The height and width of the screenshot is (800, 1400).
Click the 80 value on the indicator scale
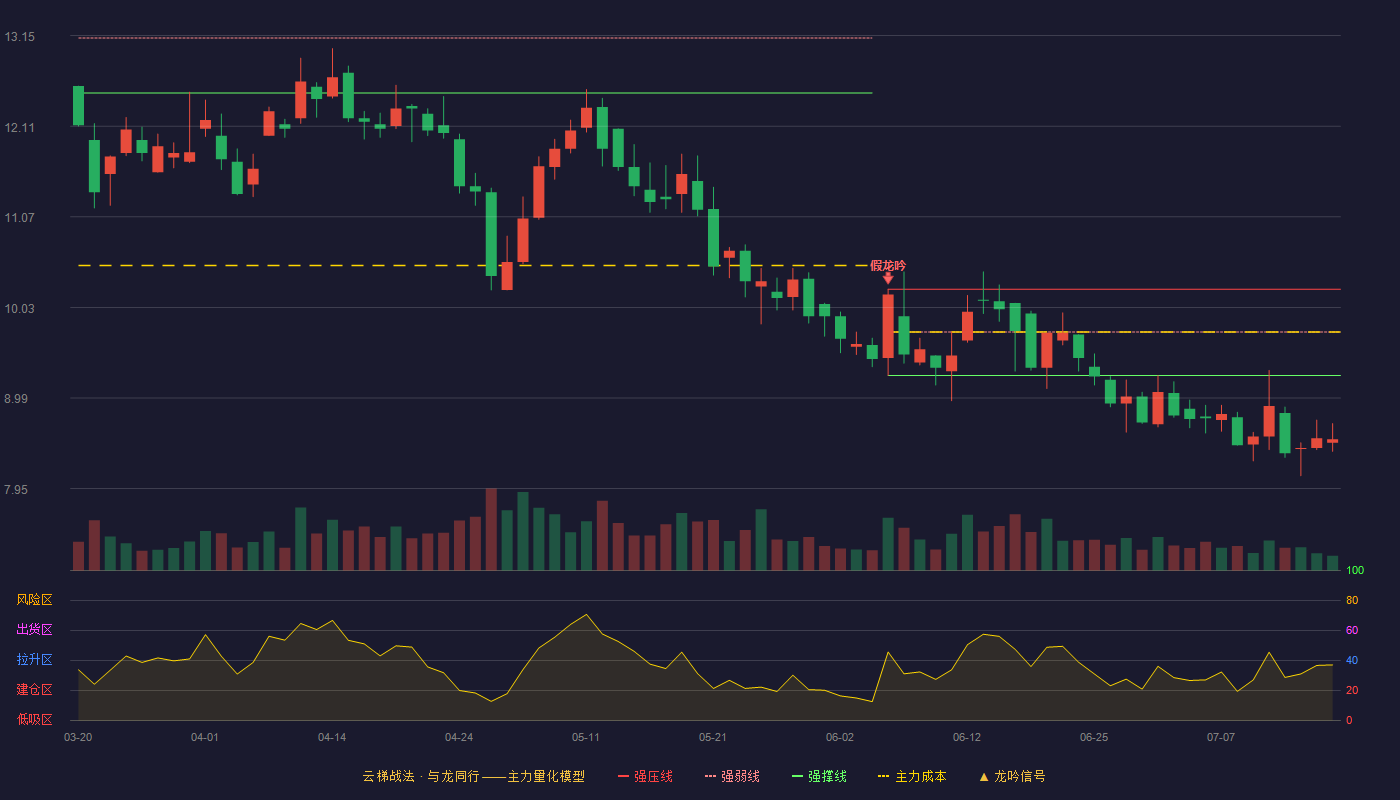pyautogui.click(x=1352, y=600)
